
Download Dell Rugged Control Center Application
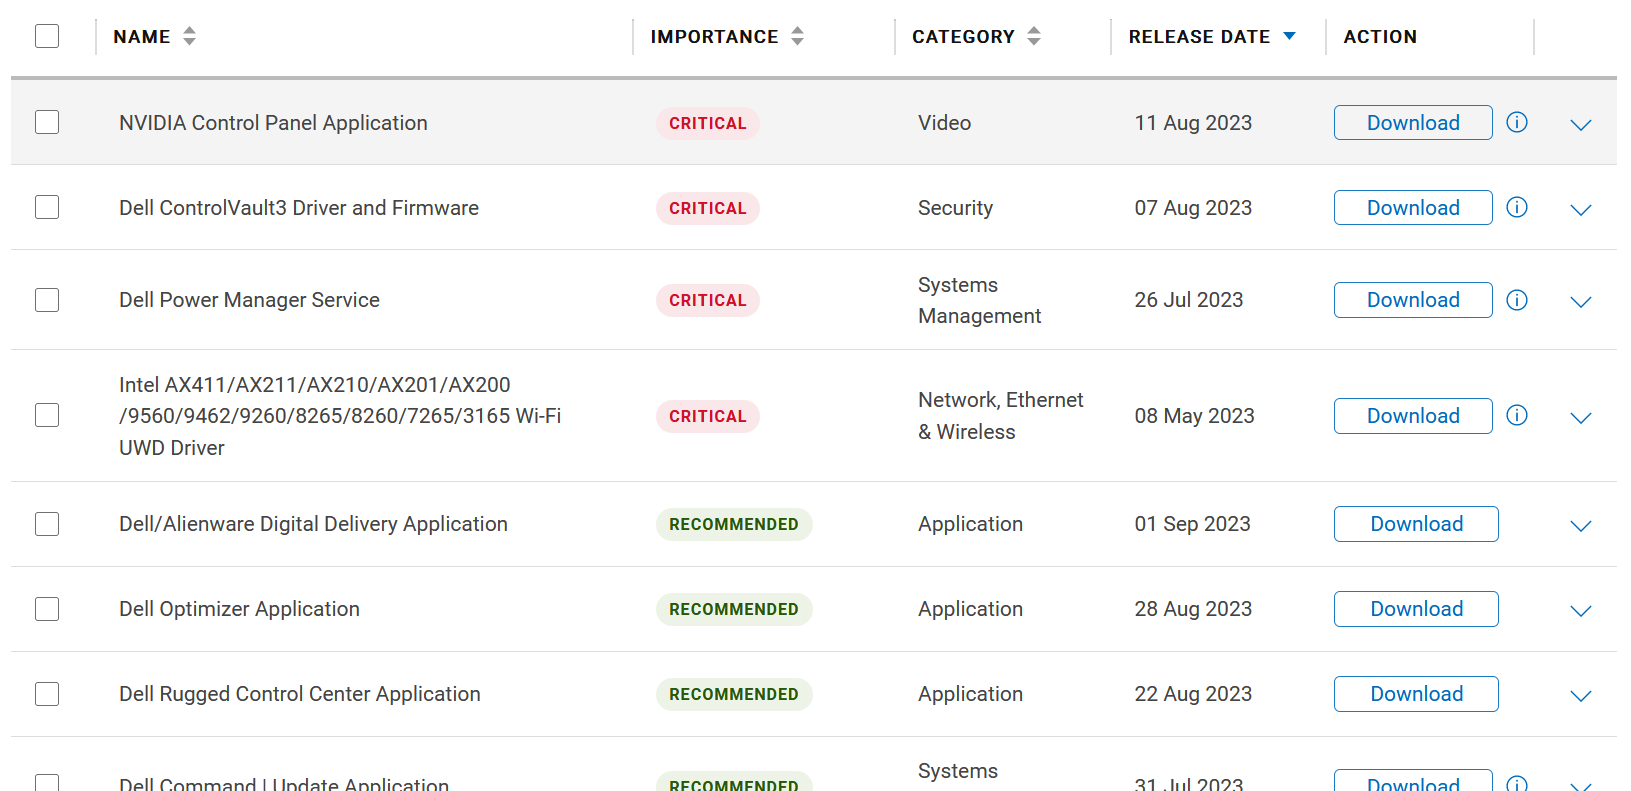point(1416,694)
